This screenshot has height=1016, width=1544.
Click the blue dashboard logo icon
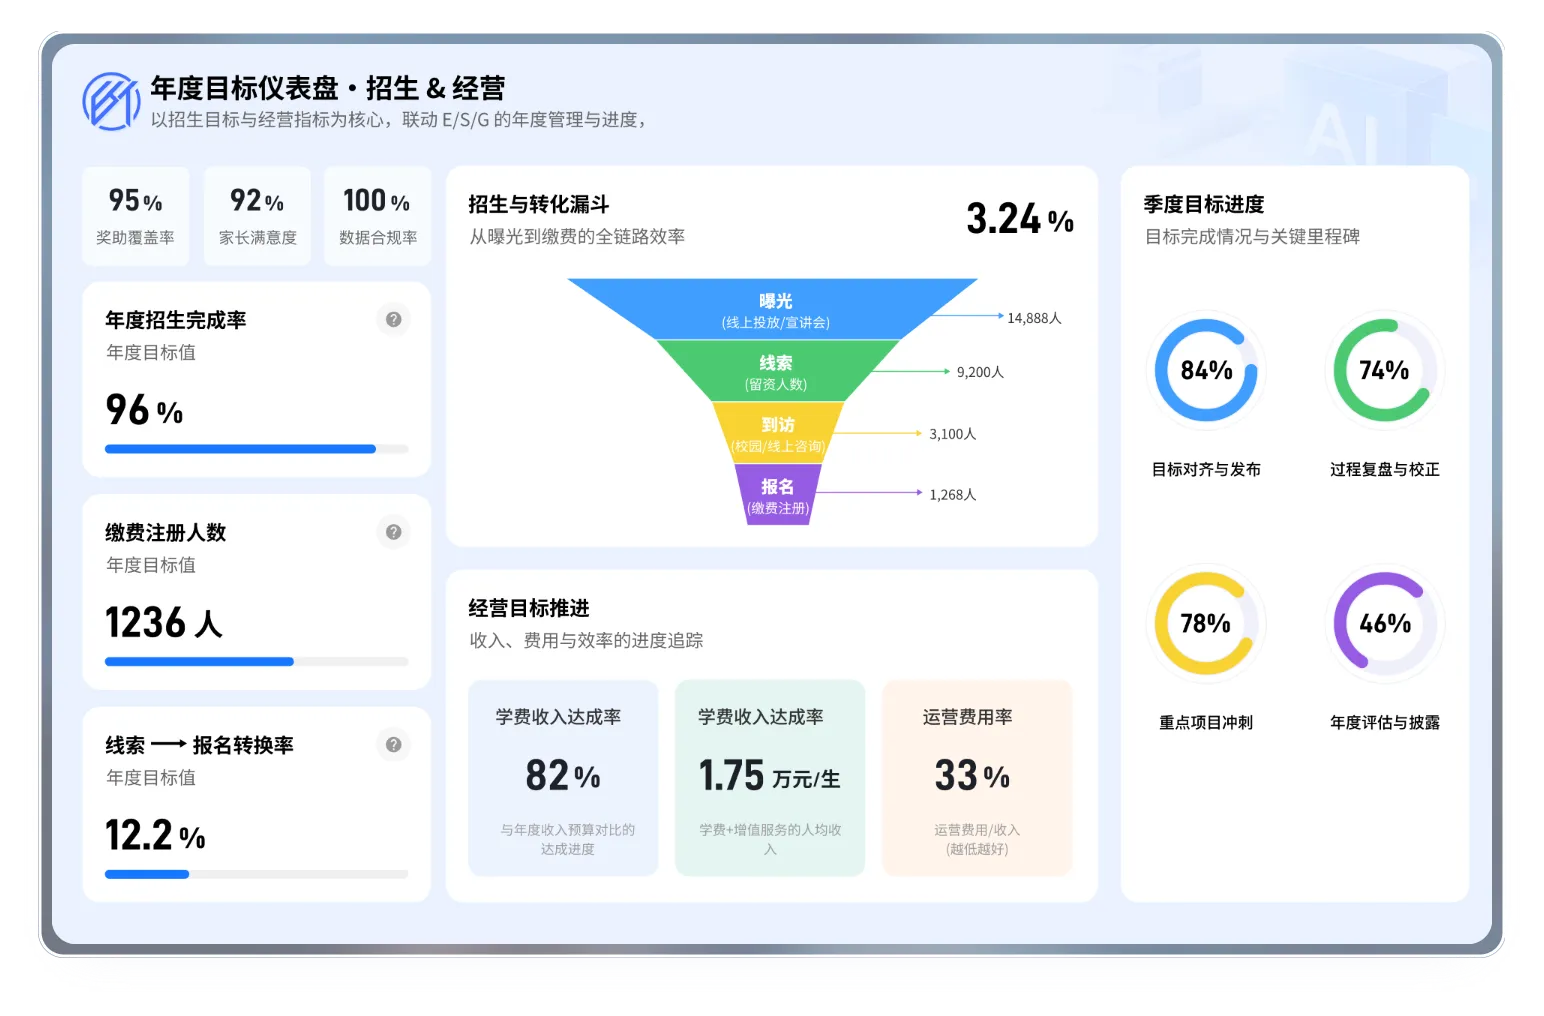(111, 101)
